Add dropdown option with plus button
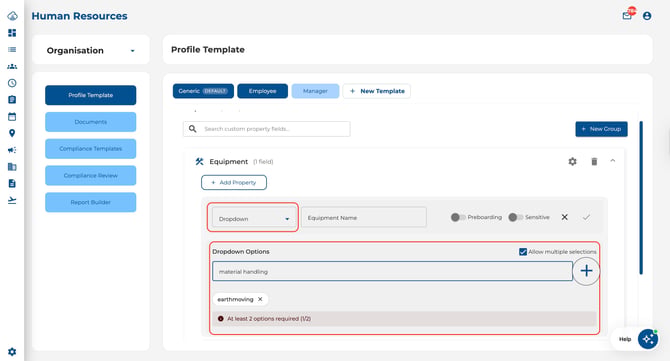This screenshot has width=670, height=361. tap(586, 270)
